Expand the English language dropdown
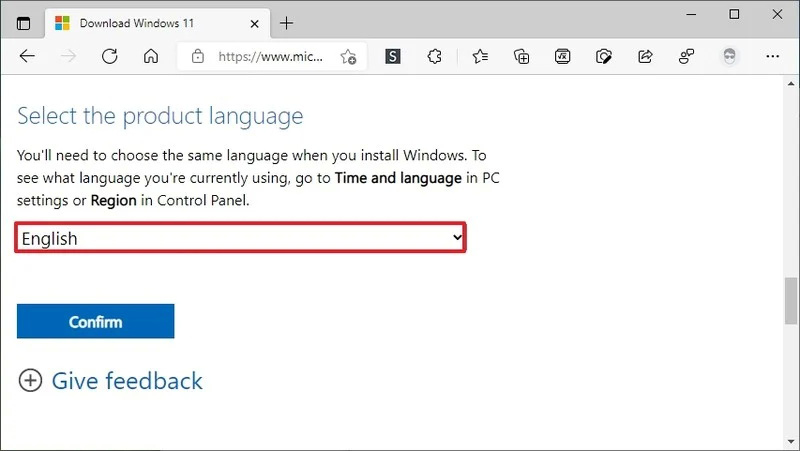The width and height of the screenshot is (800, 451). (x=240, y=237)
